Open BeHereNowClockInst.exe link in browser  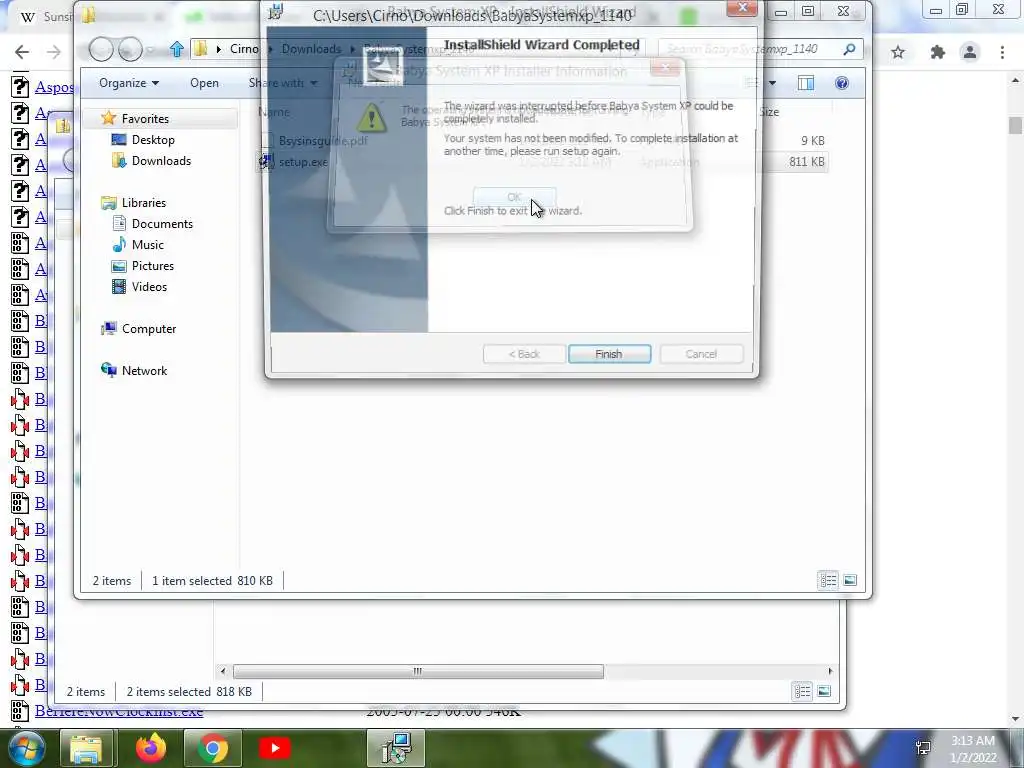coord(119,711)
